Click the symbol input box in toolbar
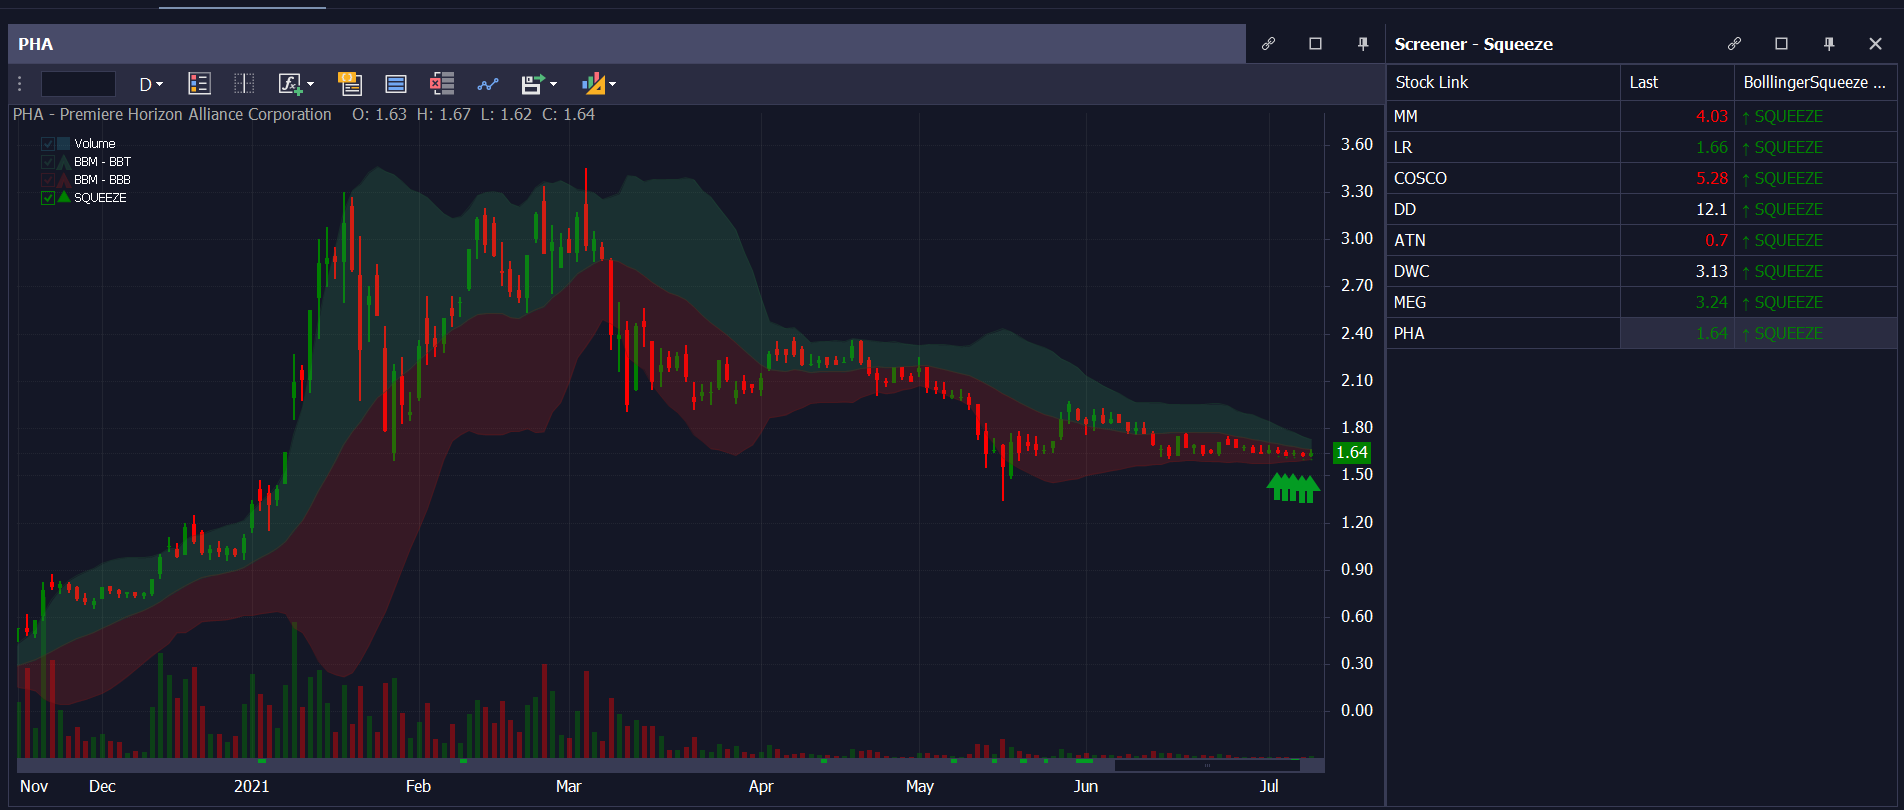This screenshot has height=810, width=1904. [x=78, y=84]
